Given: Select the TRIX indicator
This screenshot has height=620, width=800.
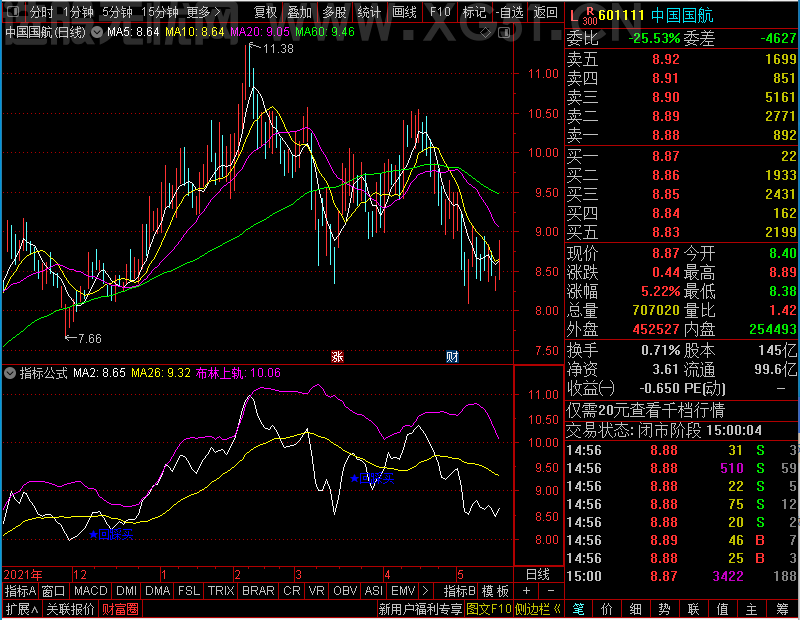Looking at the screenshot, I should click(x=221, y=591).
